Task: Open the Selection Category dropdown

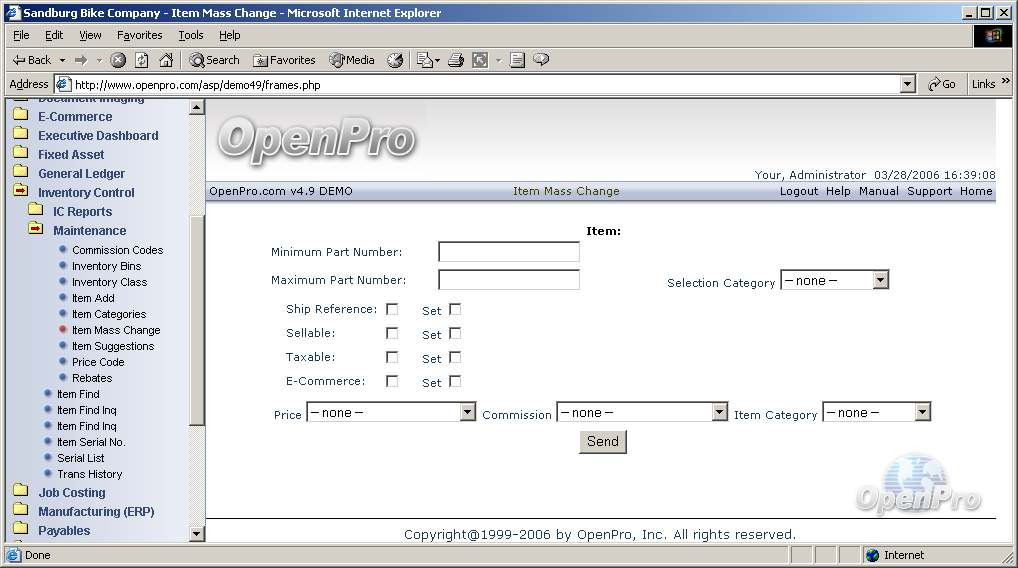Action: [880, 281]
